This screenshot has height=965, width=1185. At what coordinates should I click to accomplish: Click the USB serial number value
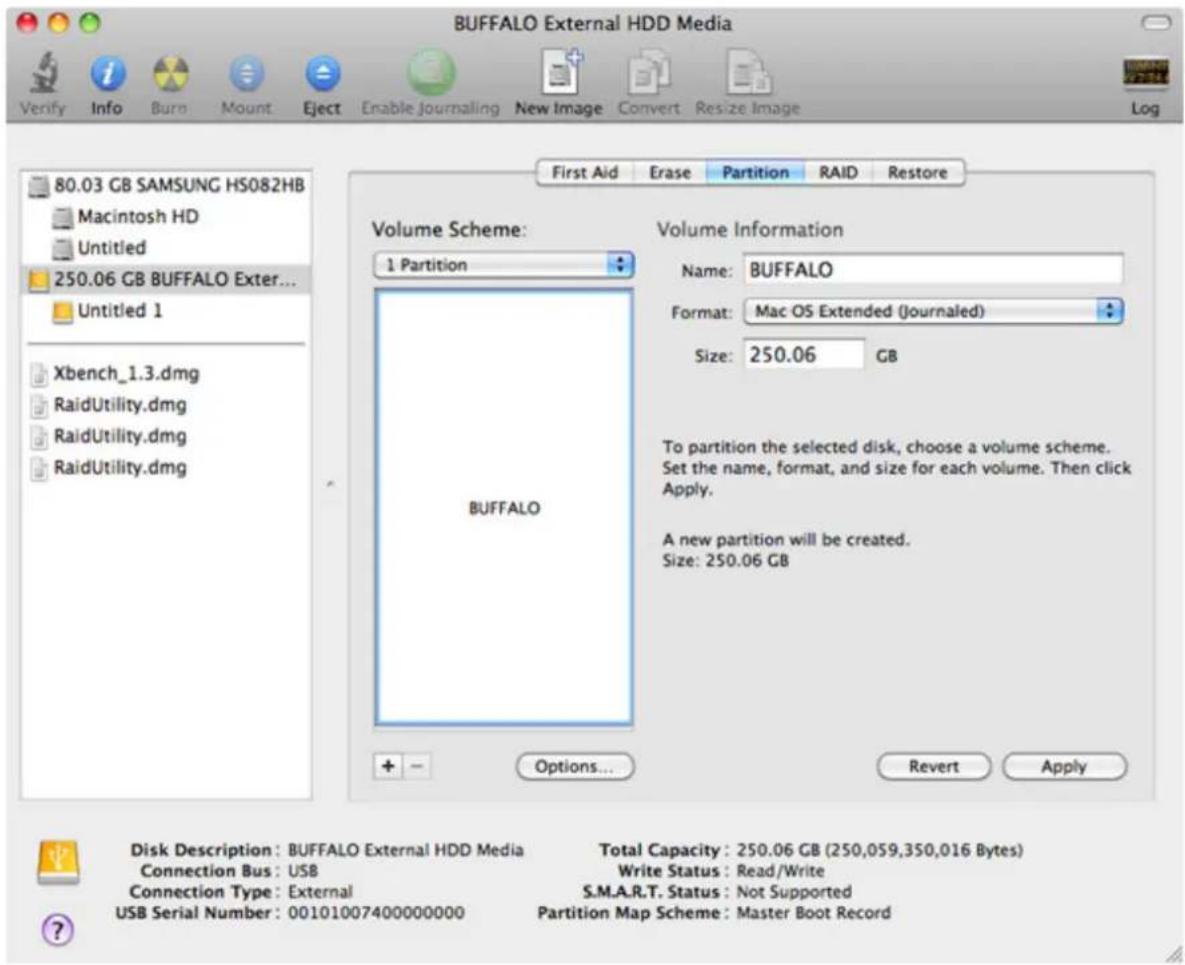tap(376, 913)
